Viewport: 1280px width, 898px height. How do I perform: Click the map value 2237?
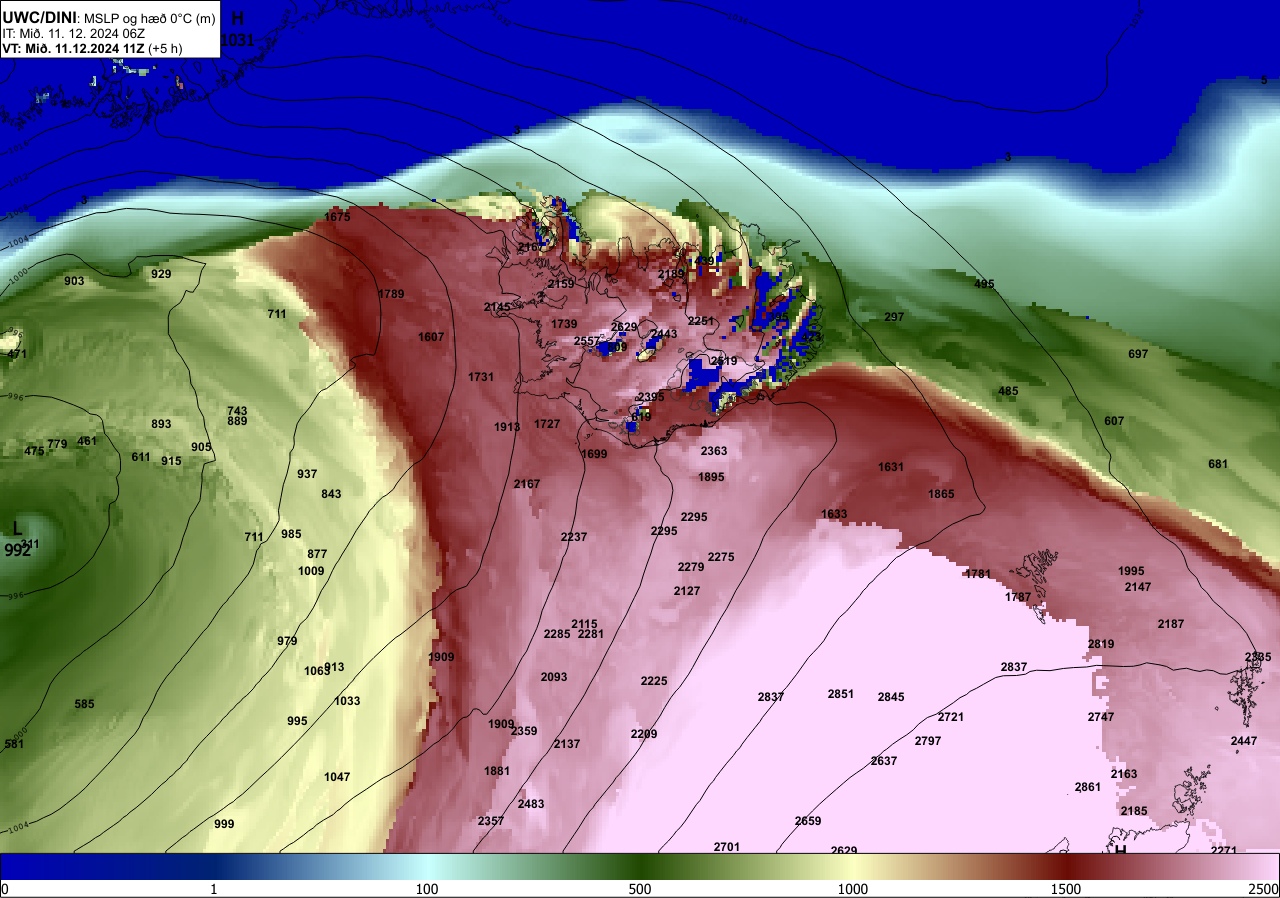[574, 537]
